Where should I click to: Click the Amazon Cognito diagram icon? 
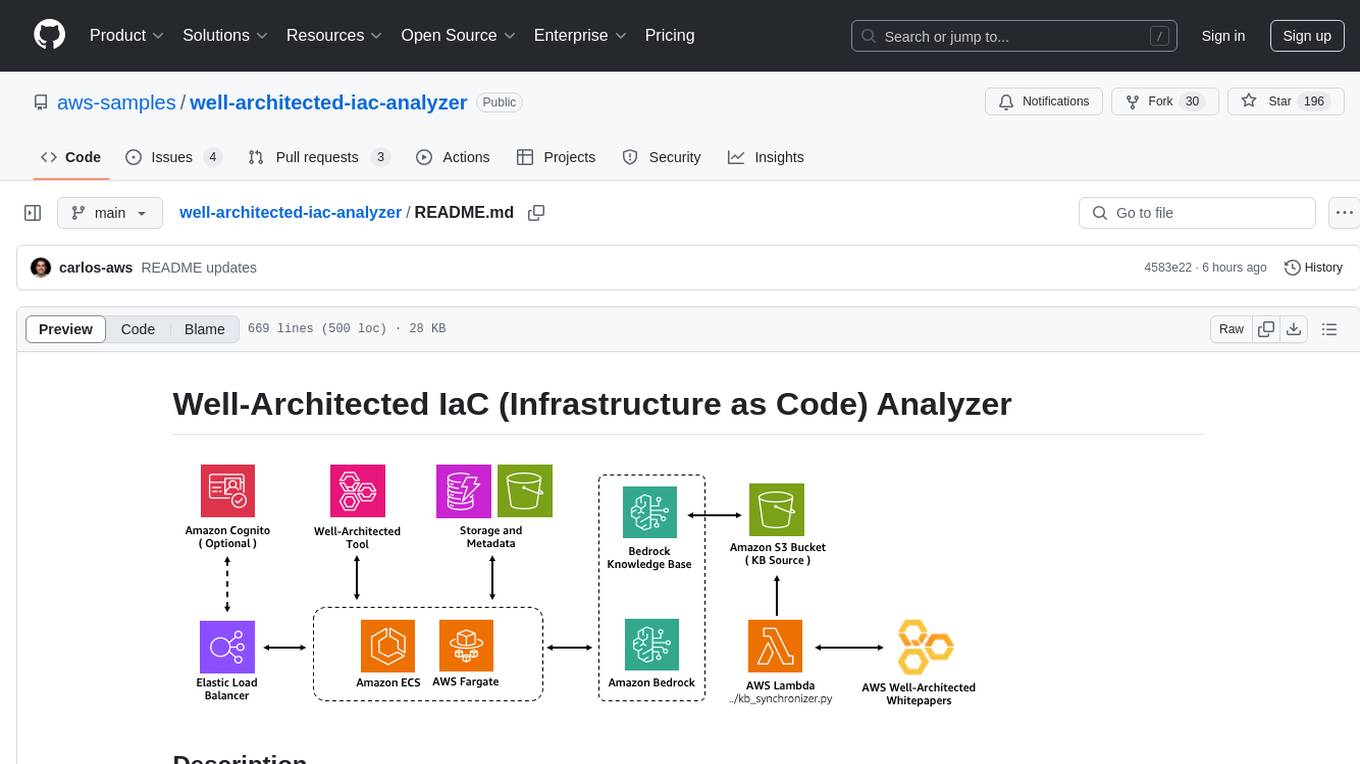(x=228, y=491)
